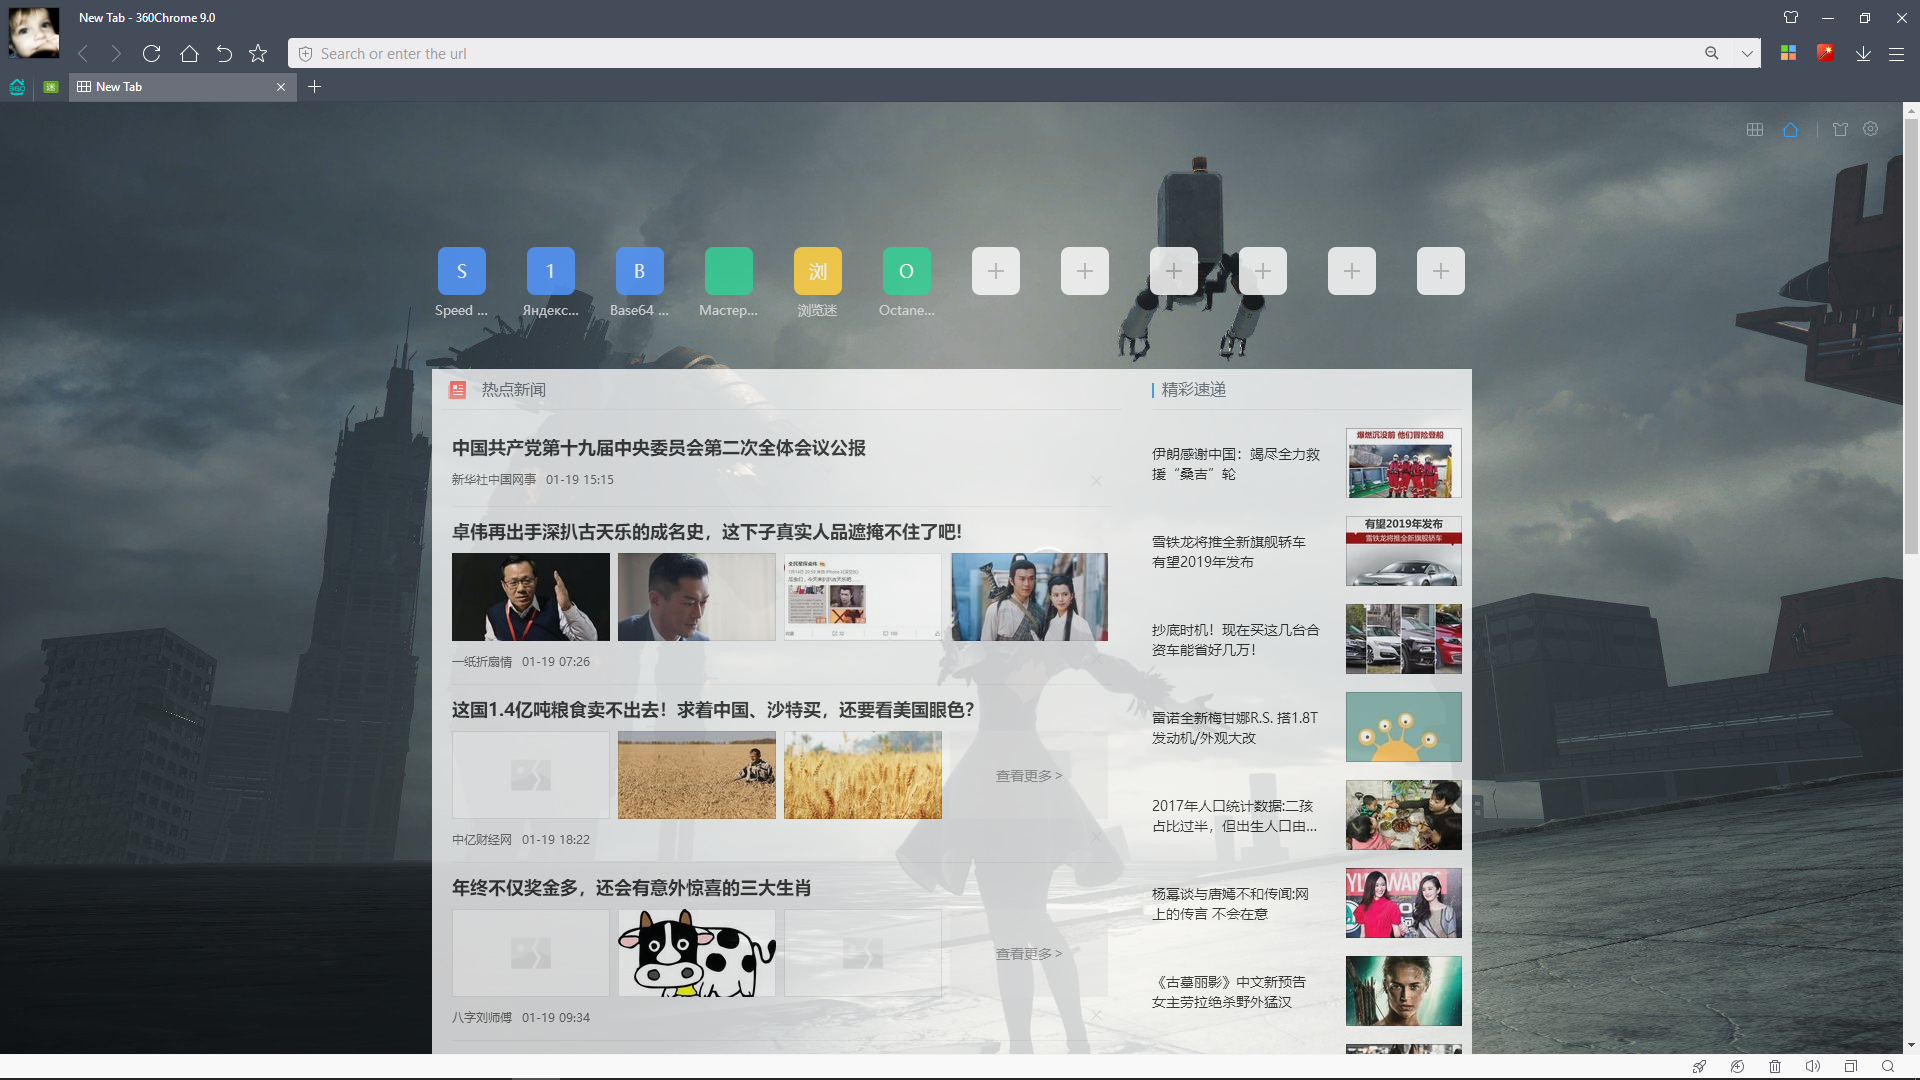1920x1080 pixels.
Task: Click the red magic wand extension icon
Action: tap(1825, 54)
